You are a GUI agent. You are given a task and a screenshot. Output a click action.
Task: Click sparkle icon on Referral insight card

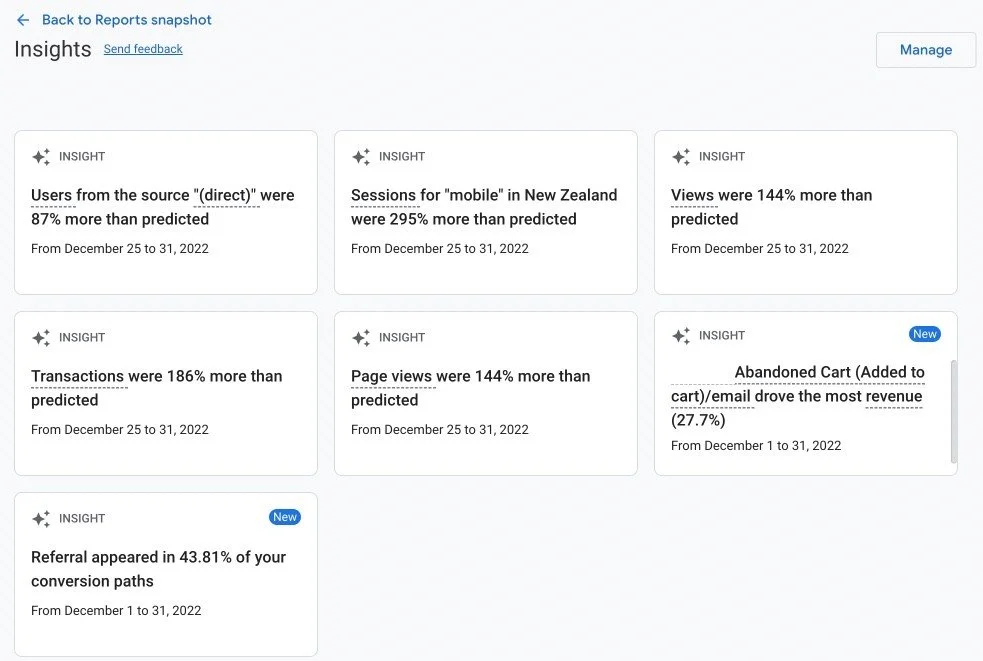coord(41,519)
